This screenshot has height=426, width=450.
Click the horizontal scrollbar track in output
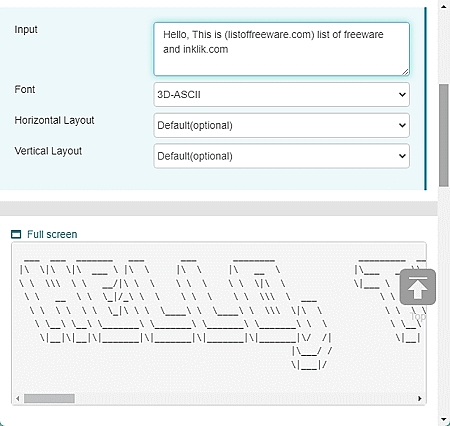tap(245, 398)
